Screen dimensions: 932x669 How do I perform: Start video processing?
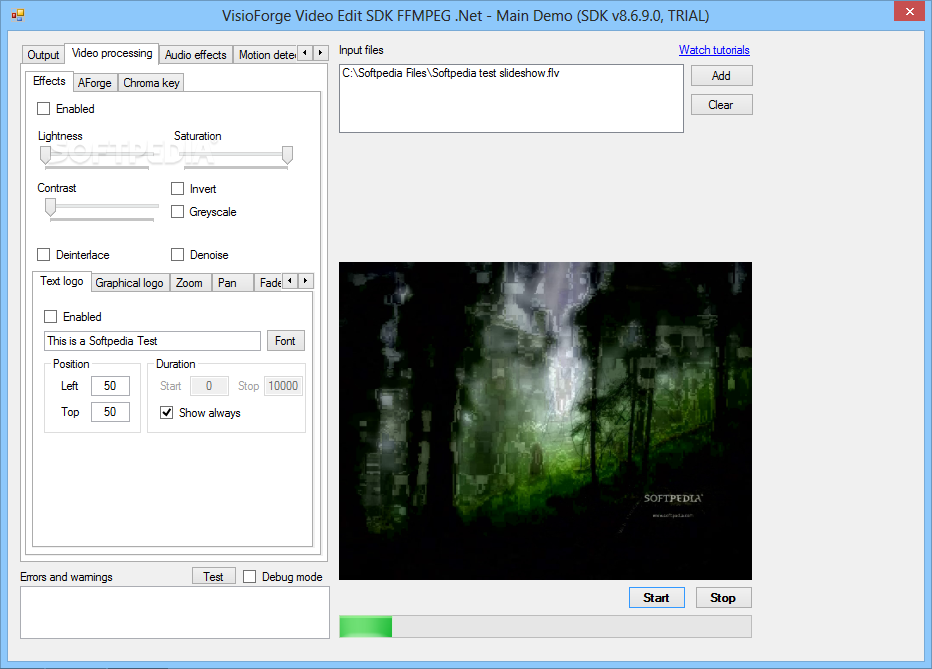[x=656, y=598]
